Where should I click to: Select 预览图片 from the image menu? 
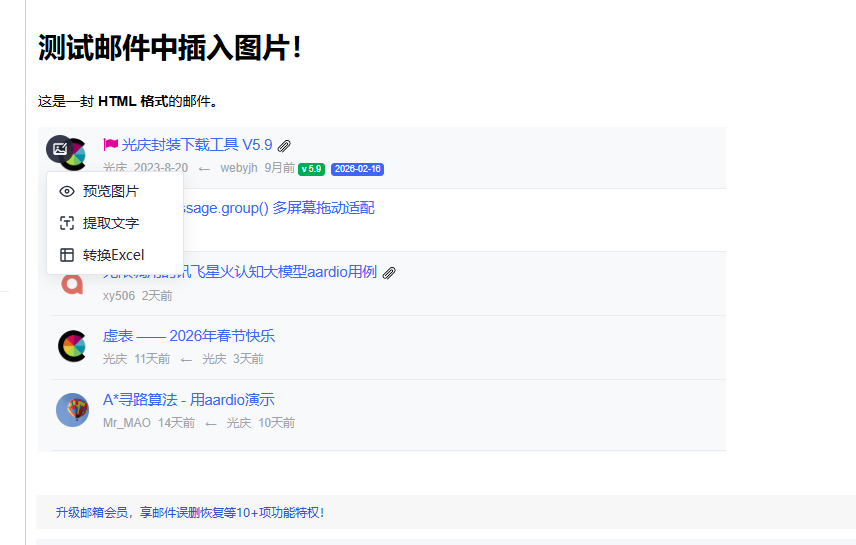coord(110,191)
